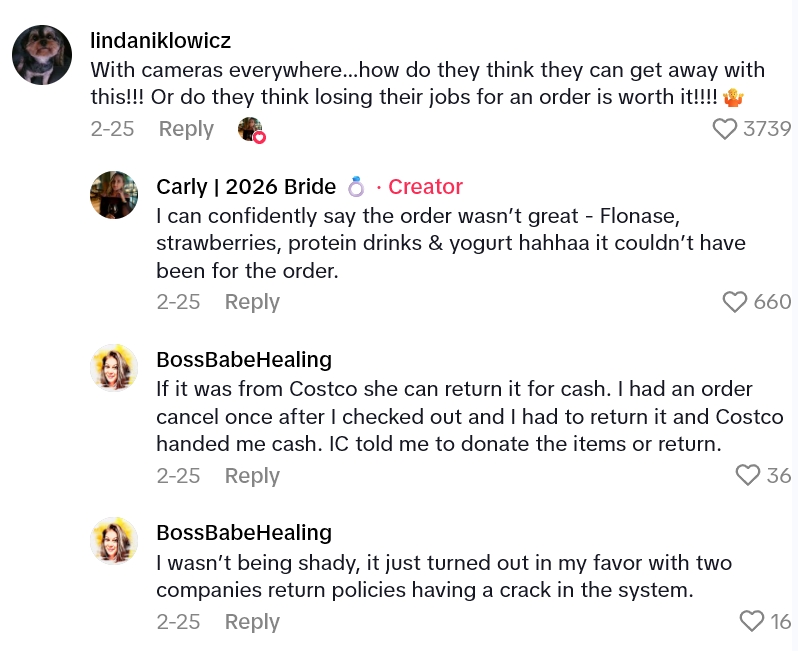The image size is (798, 651).
Task: Reply to the "crack in the system" comment
Action: [252, 622]
